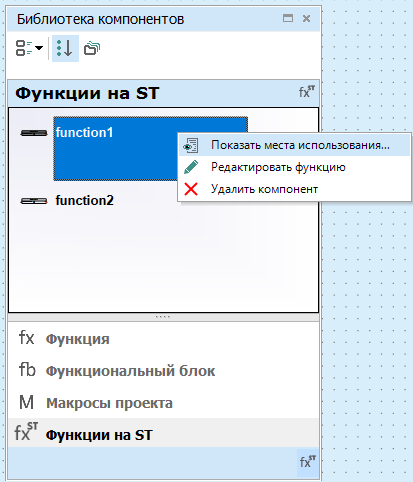Toggle alphabetical sort button in toolbar
The height and width of the screenshot is (482, 413).
pos(65,48)
